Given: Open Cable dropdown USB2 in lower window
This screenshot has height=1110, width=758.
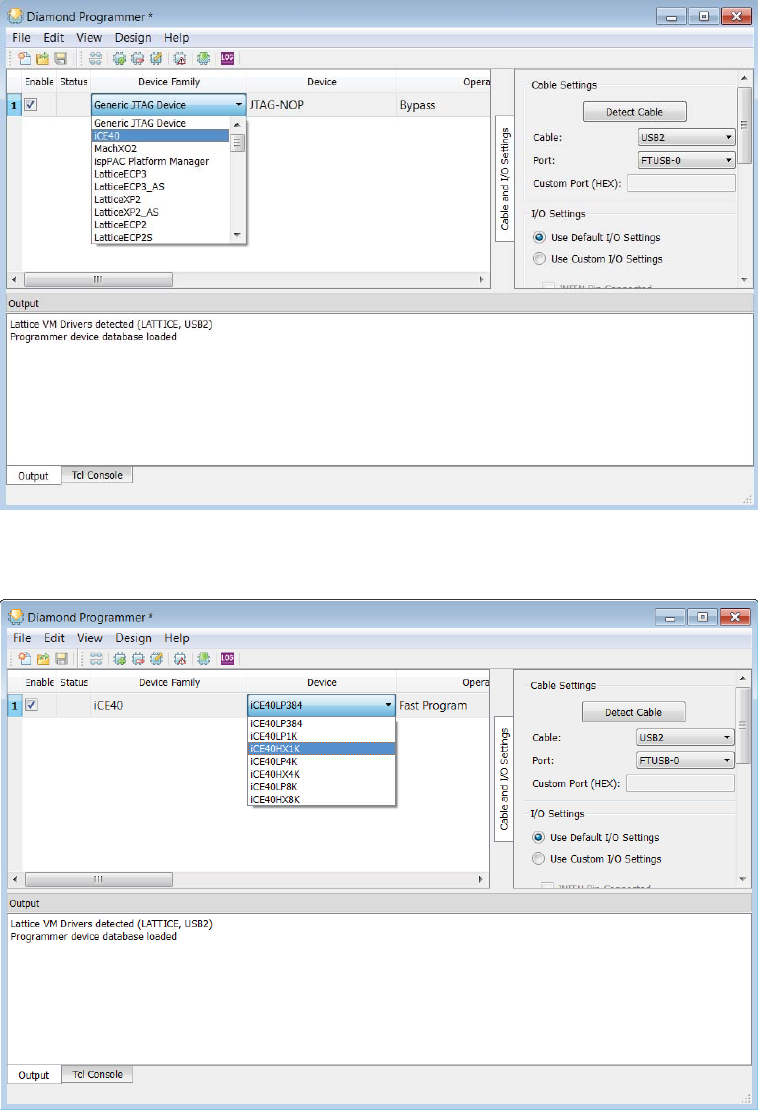Looking at the screenshot, I should [685, 738].
